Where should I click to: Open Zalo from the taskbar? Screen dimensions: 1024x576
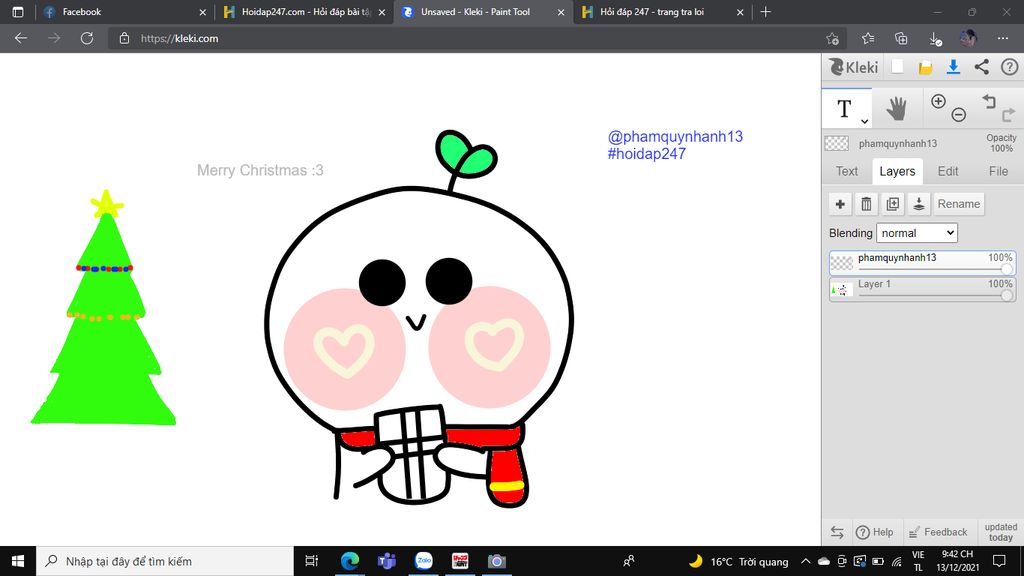[423, 561]
